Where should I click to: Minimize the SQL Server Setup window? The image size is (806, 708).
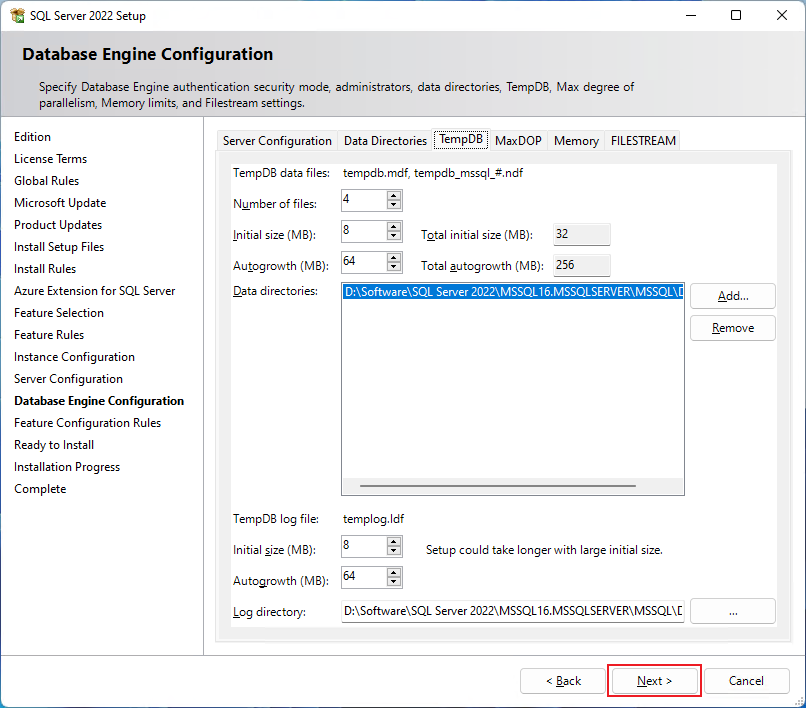point(691,15)
